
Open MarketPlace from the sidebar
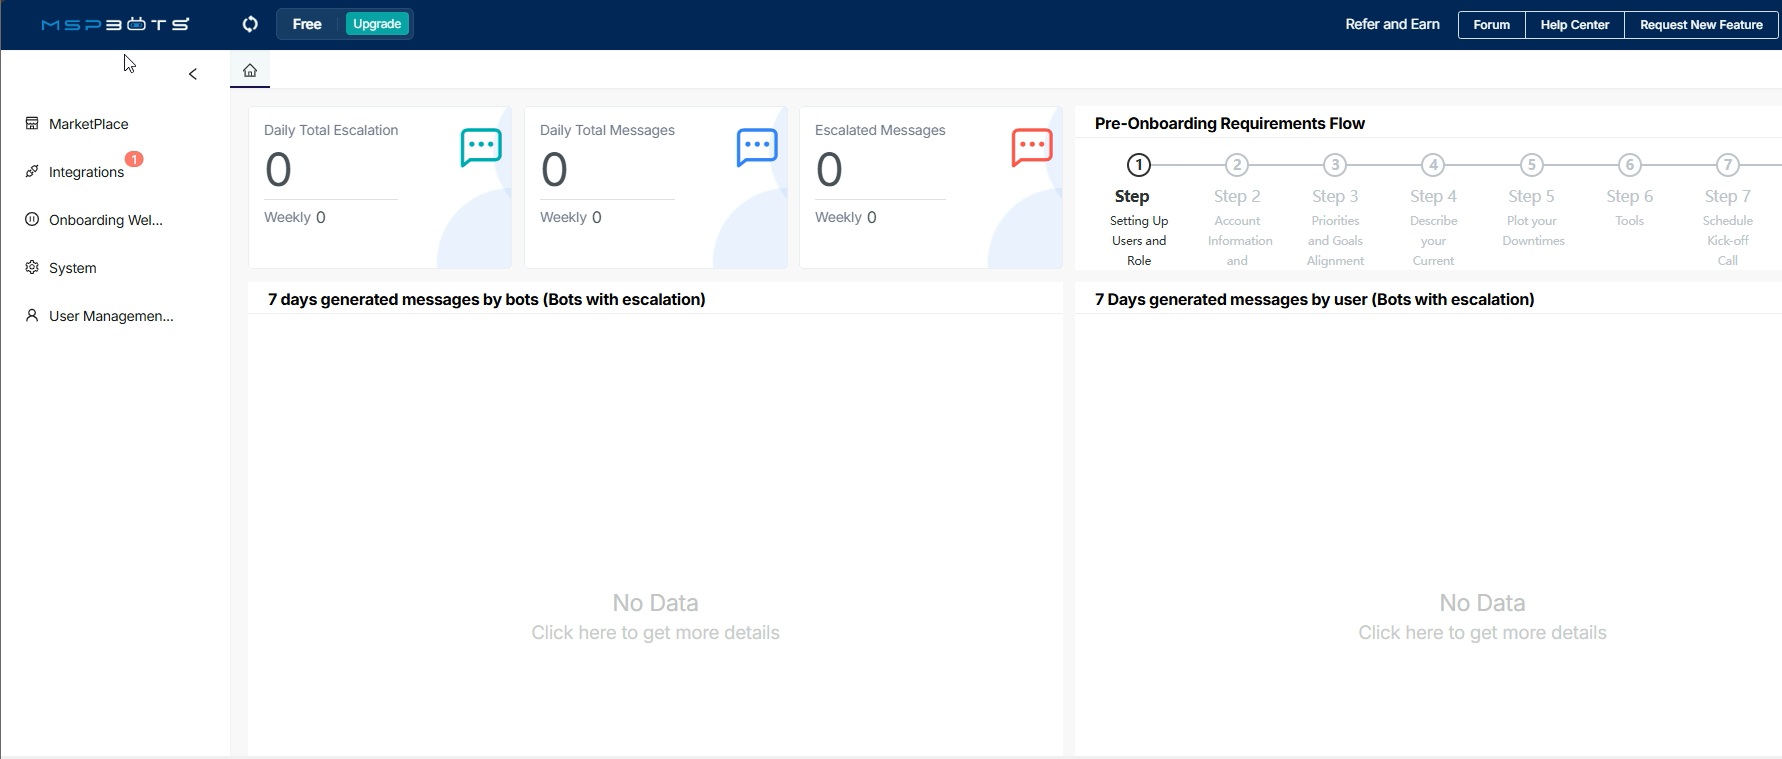pos(88,124)
